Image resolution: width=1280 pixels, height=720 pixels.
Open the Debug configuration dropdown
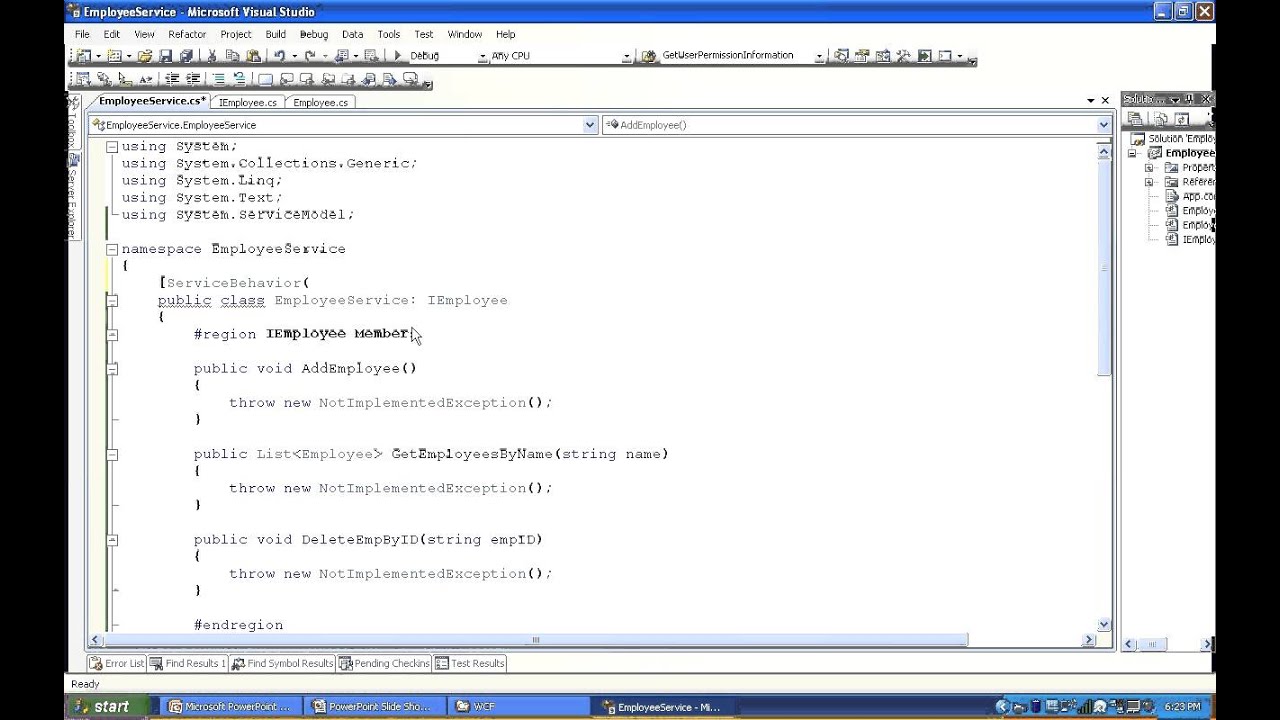pyautogui.click(x=483, y=57)
